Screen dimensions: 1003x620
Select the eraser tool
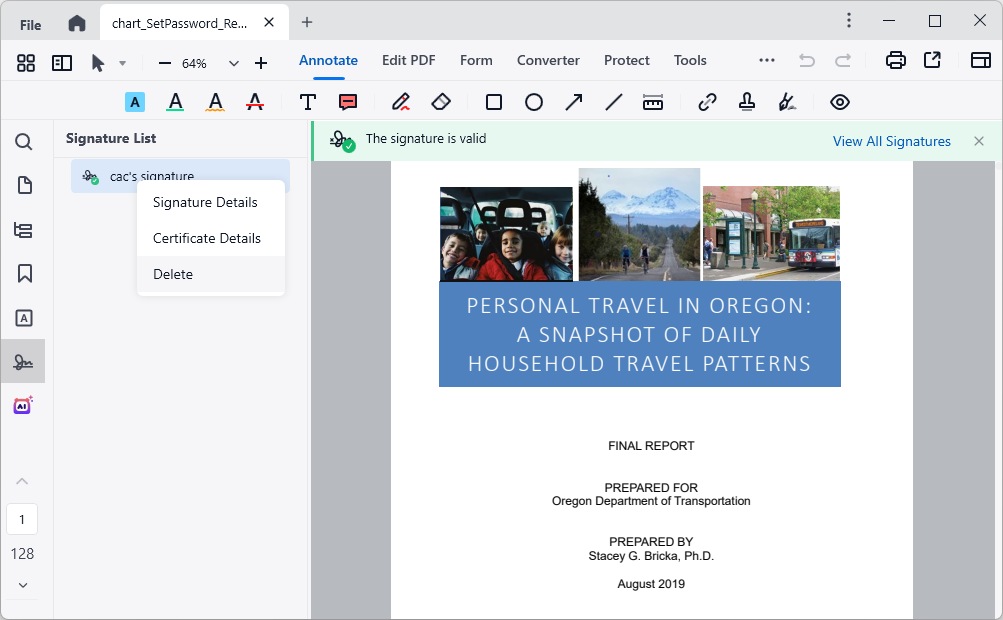tap(441, 101)
